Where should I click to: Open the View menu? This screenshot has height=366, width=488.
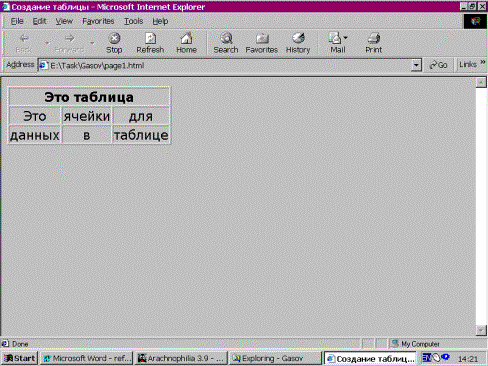pos(64,21)
